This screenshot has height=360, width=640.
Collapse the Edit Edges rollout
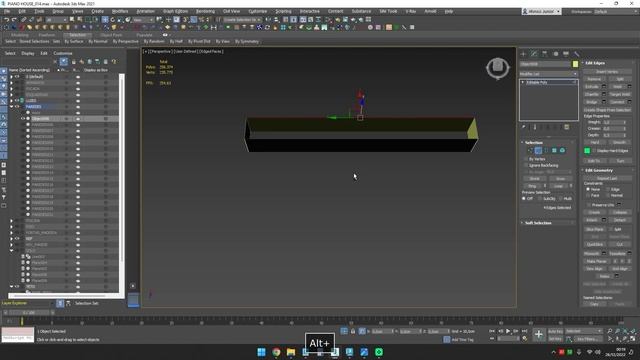[x=595, y=63]
